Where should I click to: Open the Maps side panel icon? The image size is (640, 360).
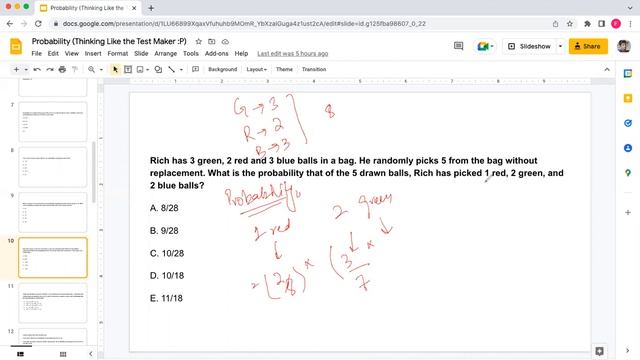[x=628, y=173]
